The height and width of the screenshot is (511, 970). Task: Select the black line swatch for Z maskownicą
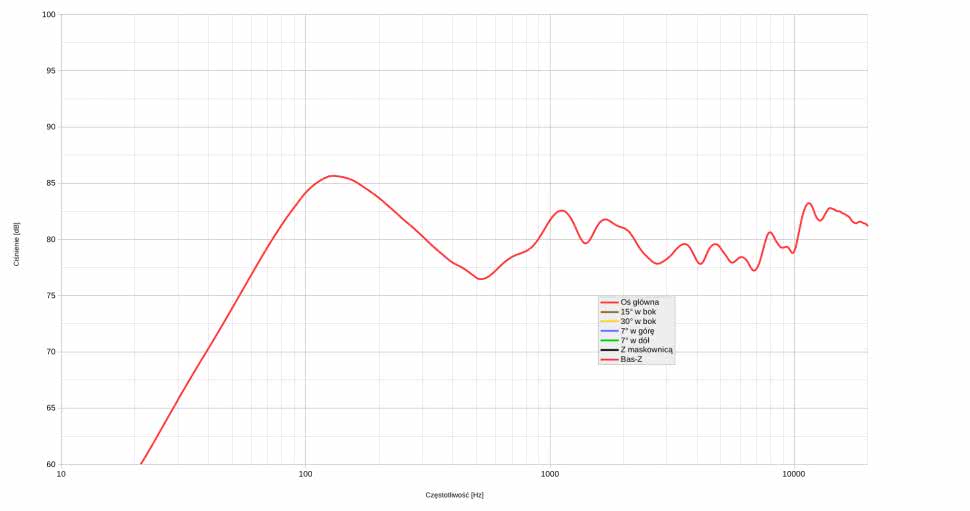[609, 350]
